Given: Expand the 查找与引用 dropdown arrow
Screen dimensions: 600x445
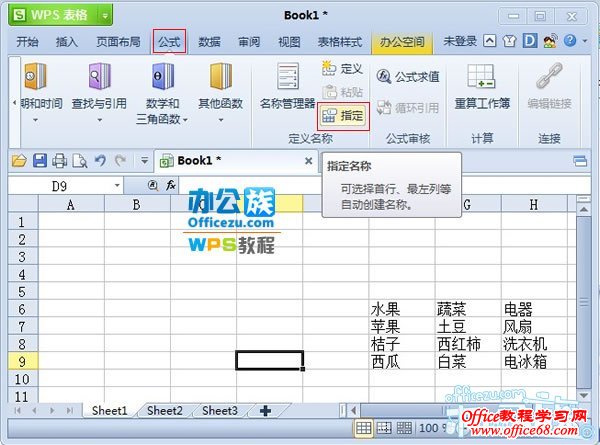Looking at the screenshot, I should 99,120.
